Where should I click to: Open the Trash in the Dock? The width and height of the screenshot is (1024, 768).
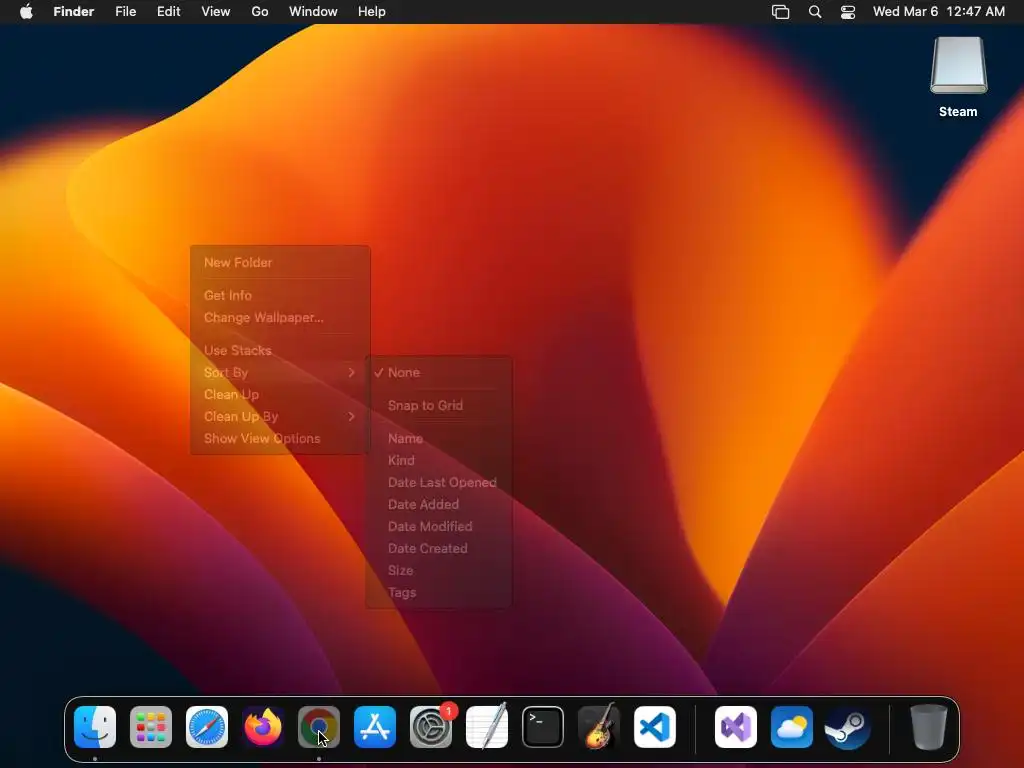(x=929, y=727)
